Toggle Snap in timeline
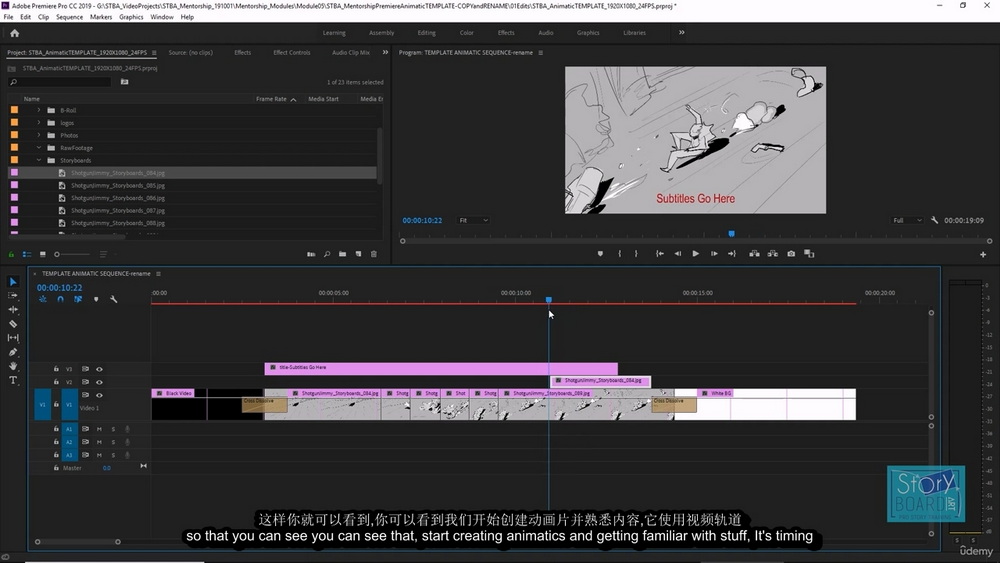This screenshot has height=563, width=1000. pos(61,299)
